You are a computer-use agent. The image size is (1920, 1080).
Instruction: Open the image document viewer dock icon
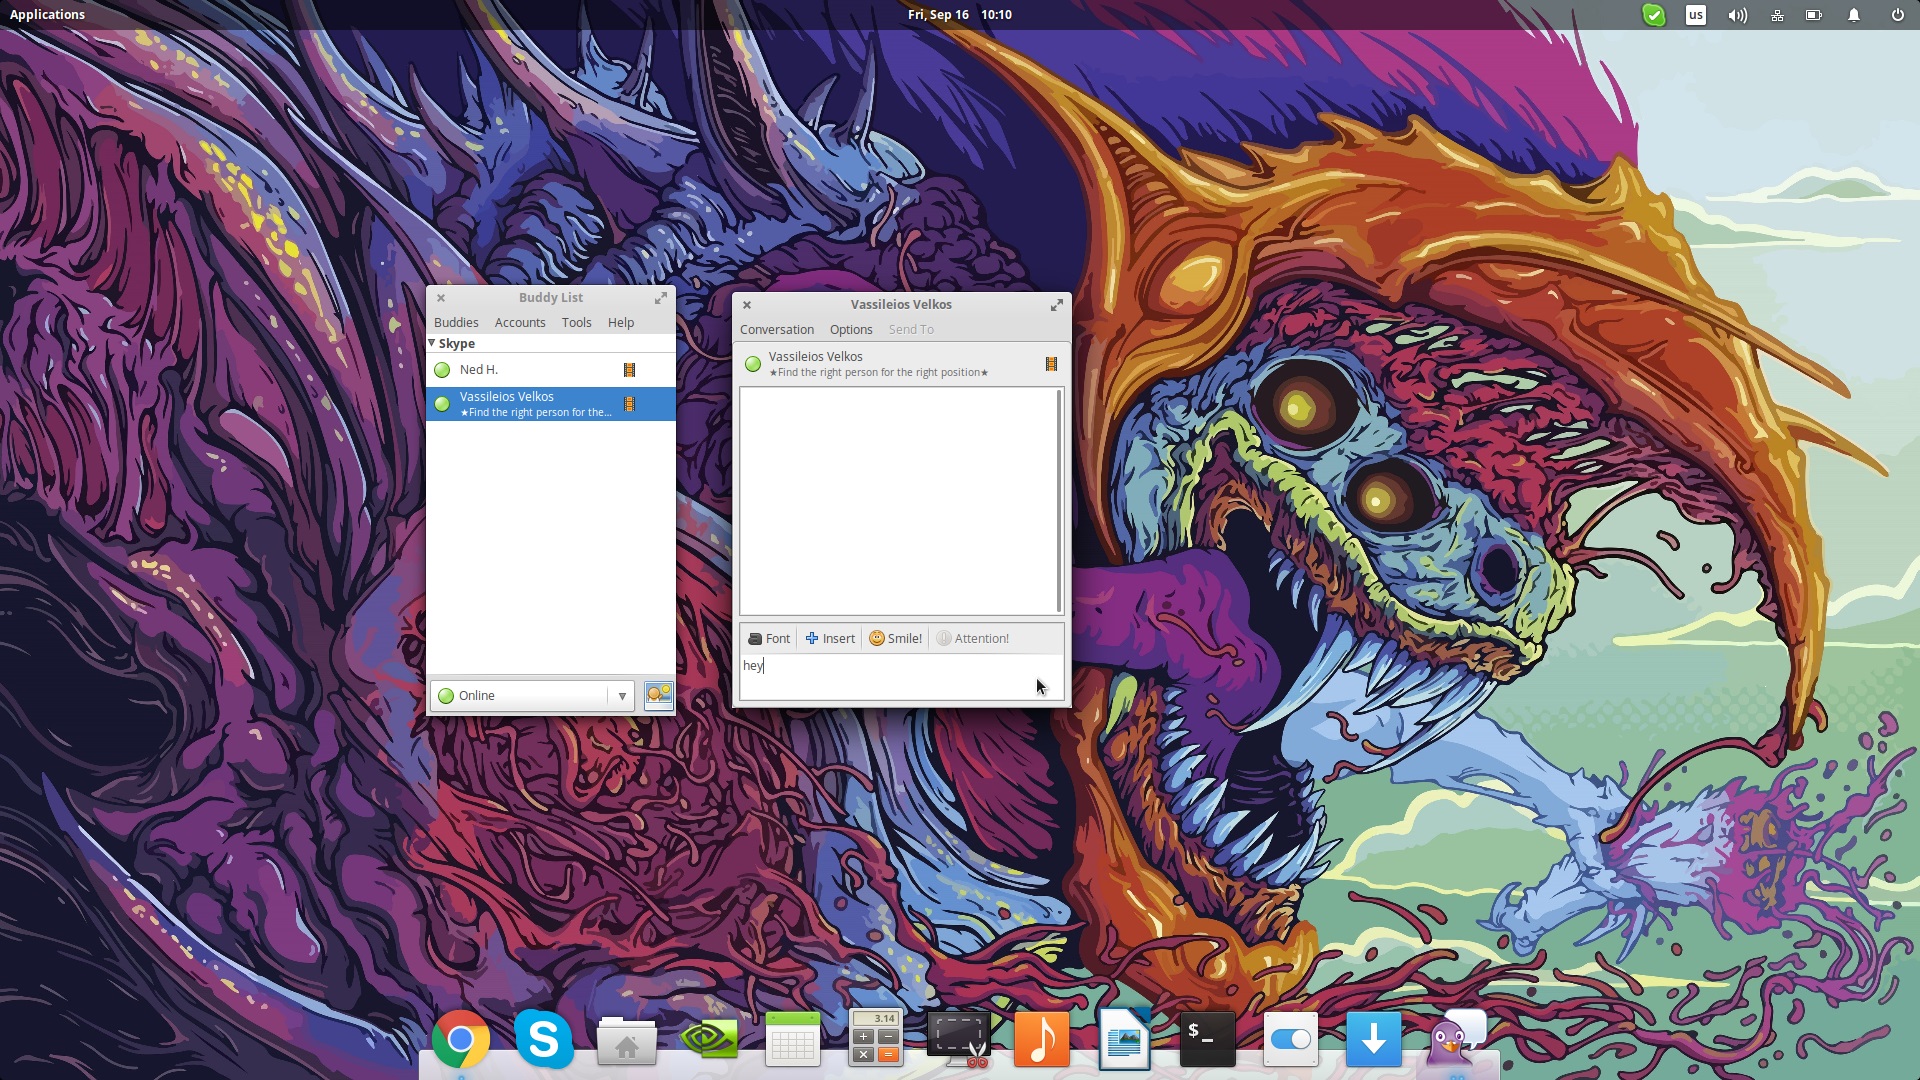[1124, 1039]
